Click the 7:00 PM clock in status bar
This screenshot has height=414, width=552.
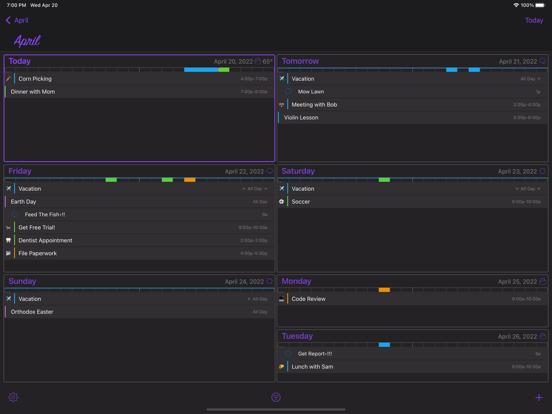tap(16, 5)
